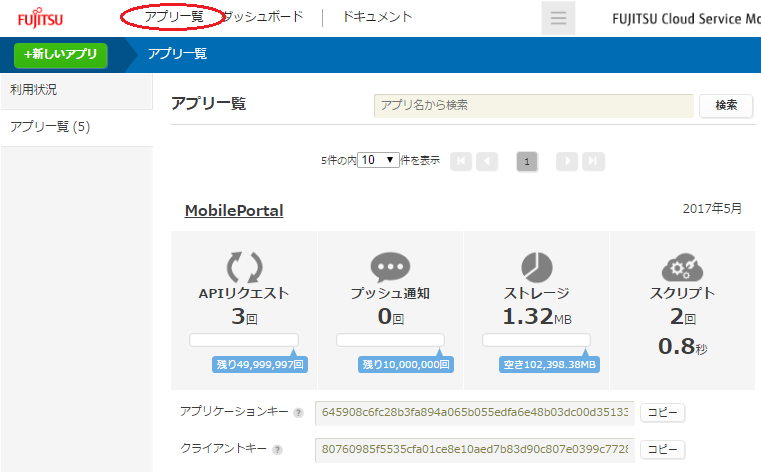
Task: Click the プッシュ通知 0回 count value
Action: point(391,317)
